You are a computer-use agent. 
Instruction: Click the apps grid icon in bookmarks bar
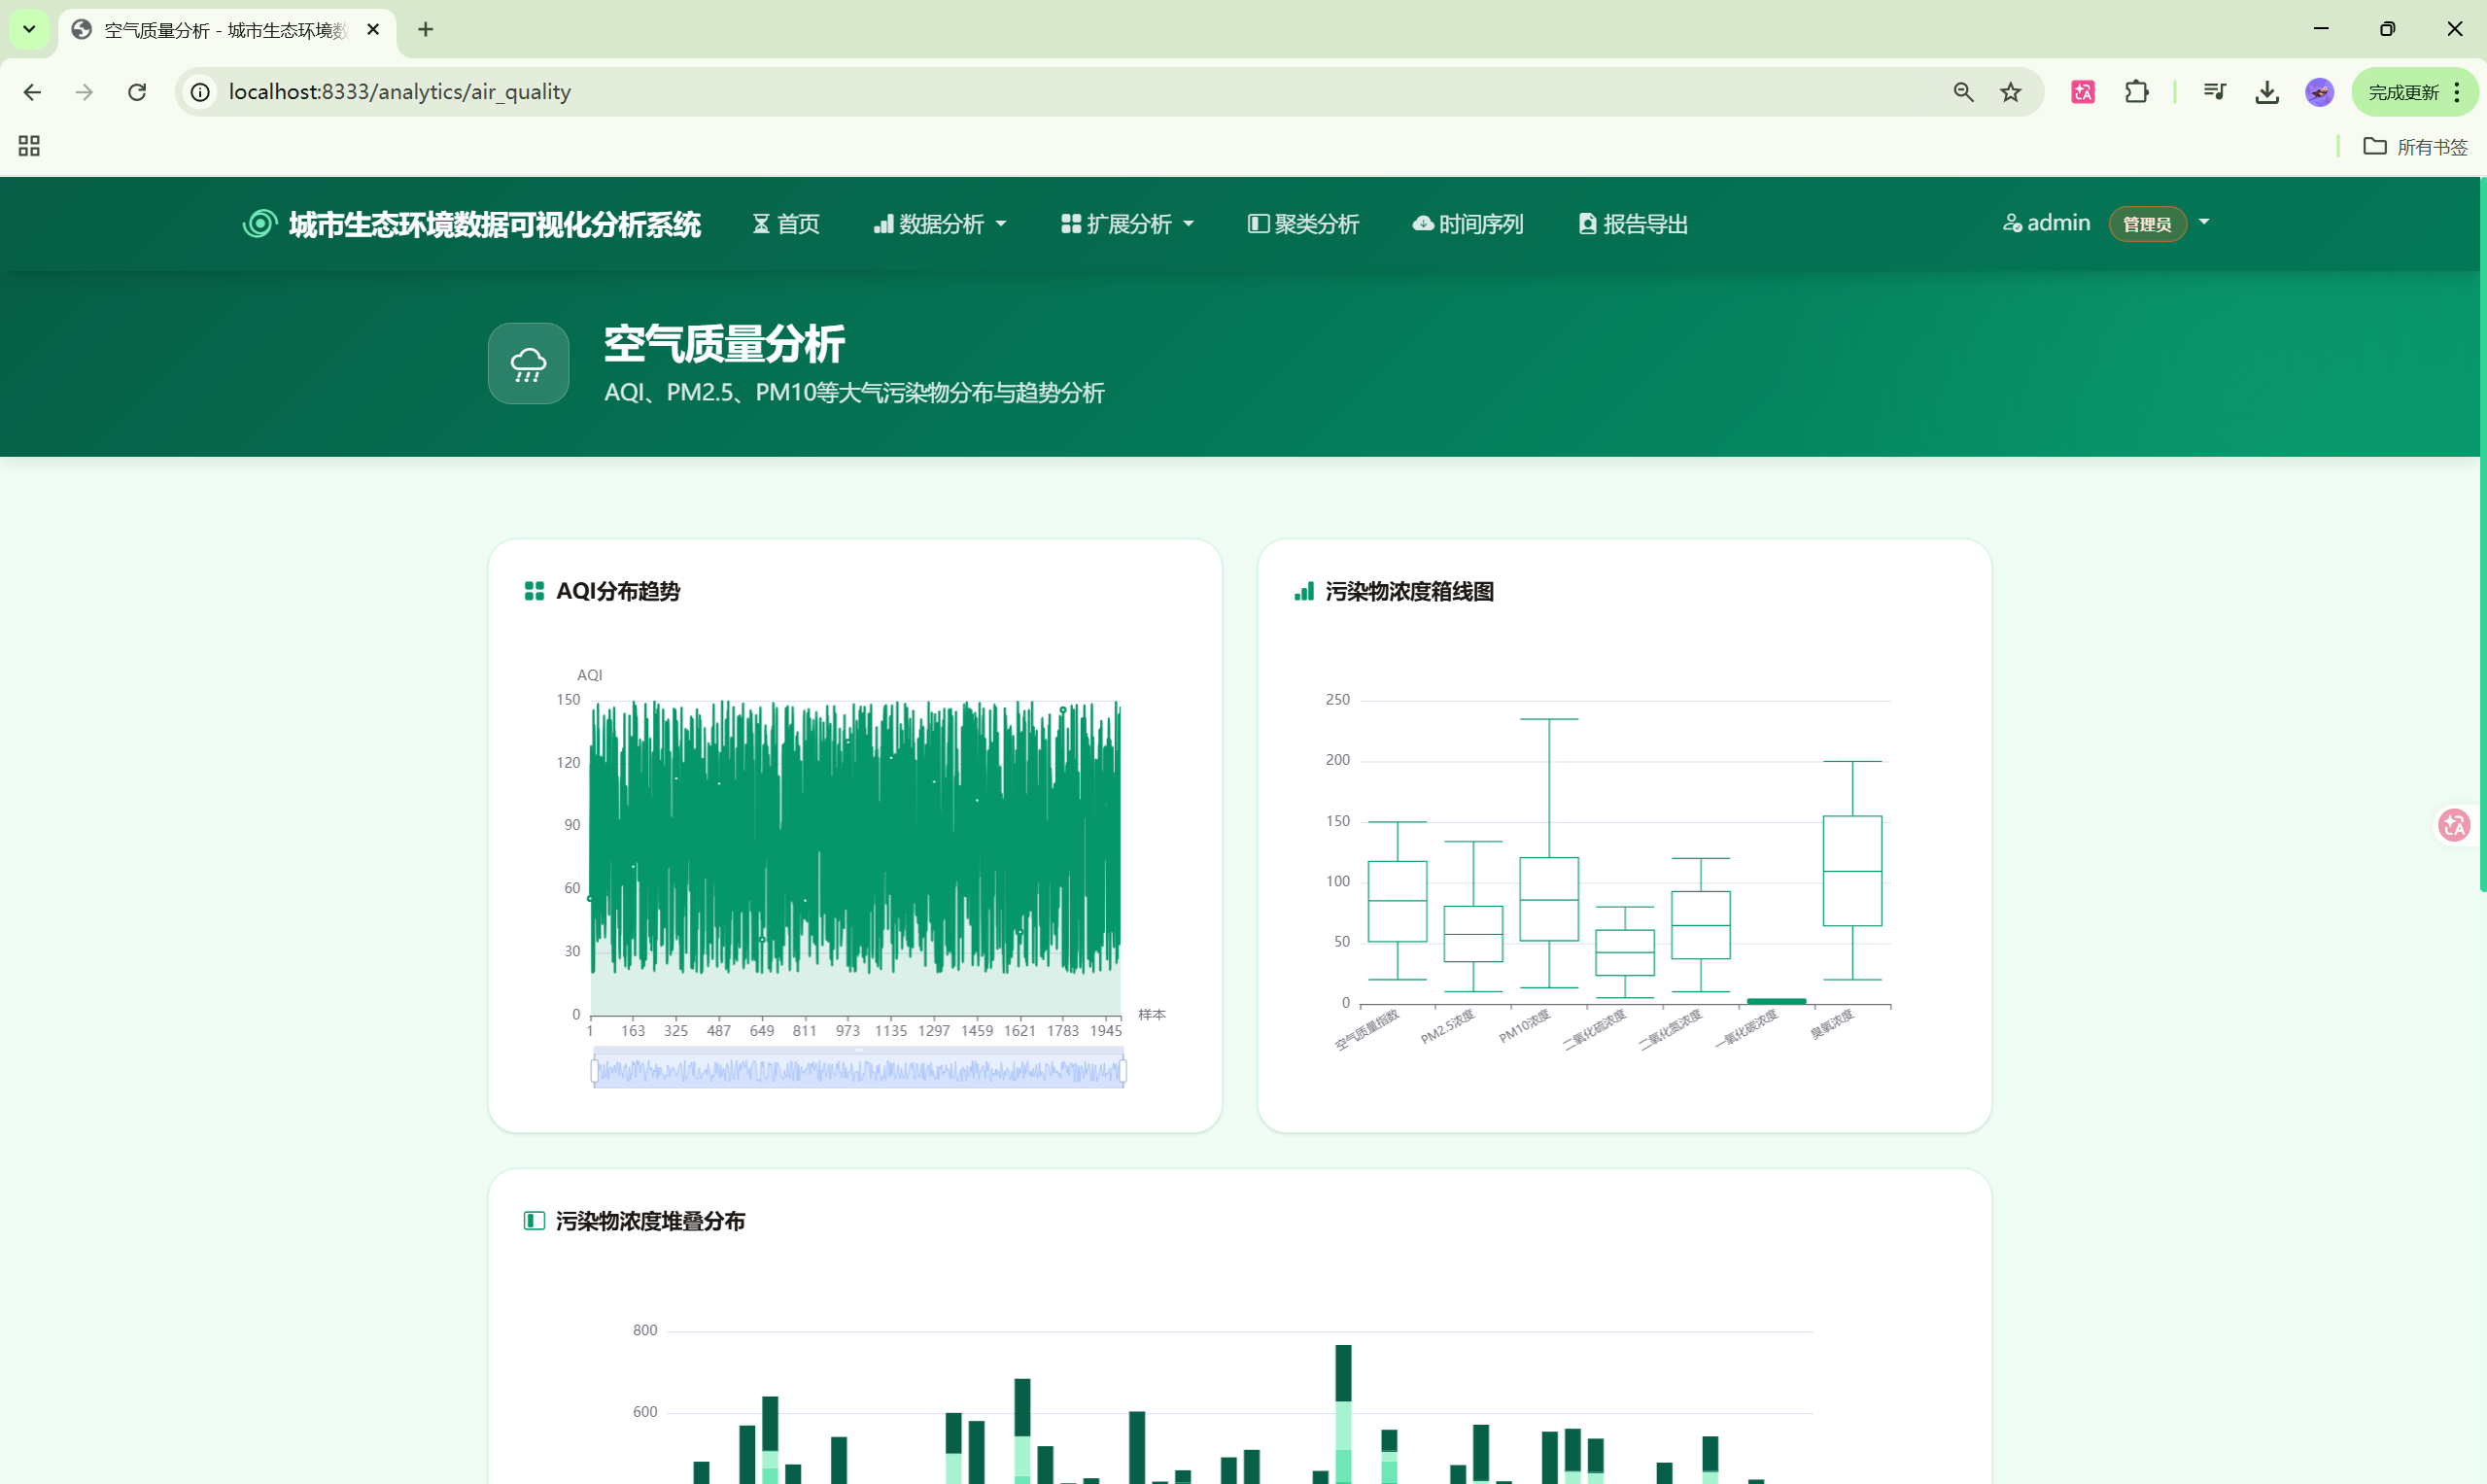[x=29, y=146]
